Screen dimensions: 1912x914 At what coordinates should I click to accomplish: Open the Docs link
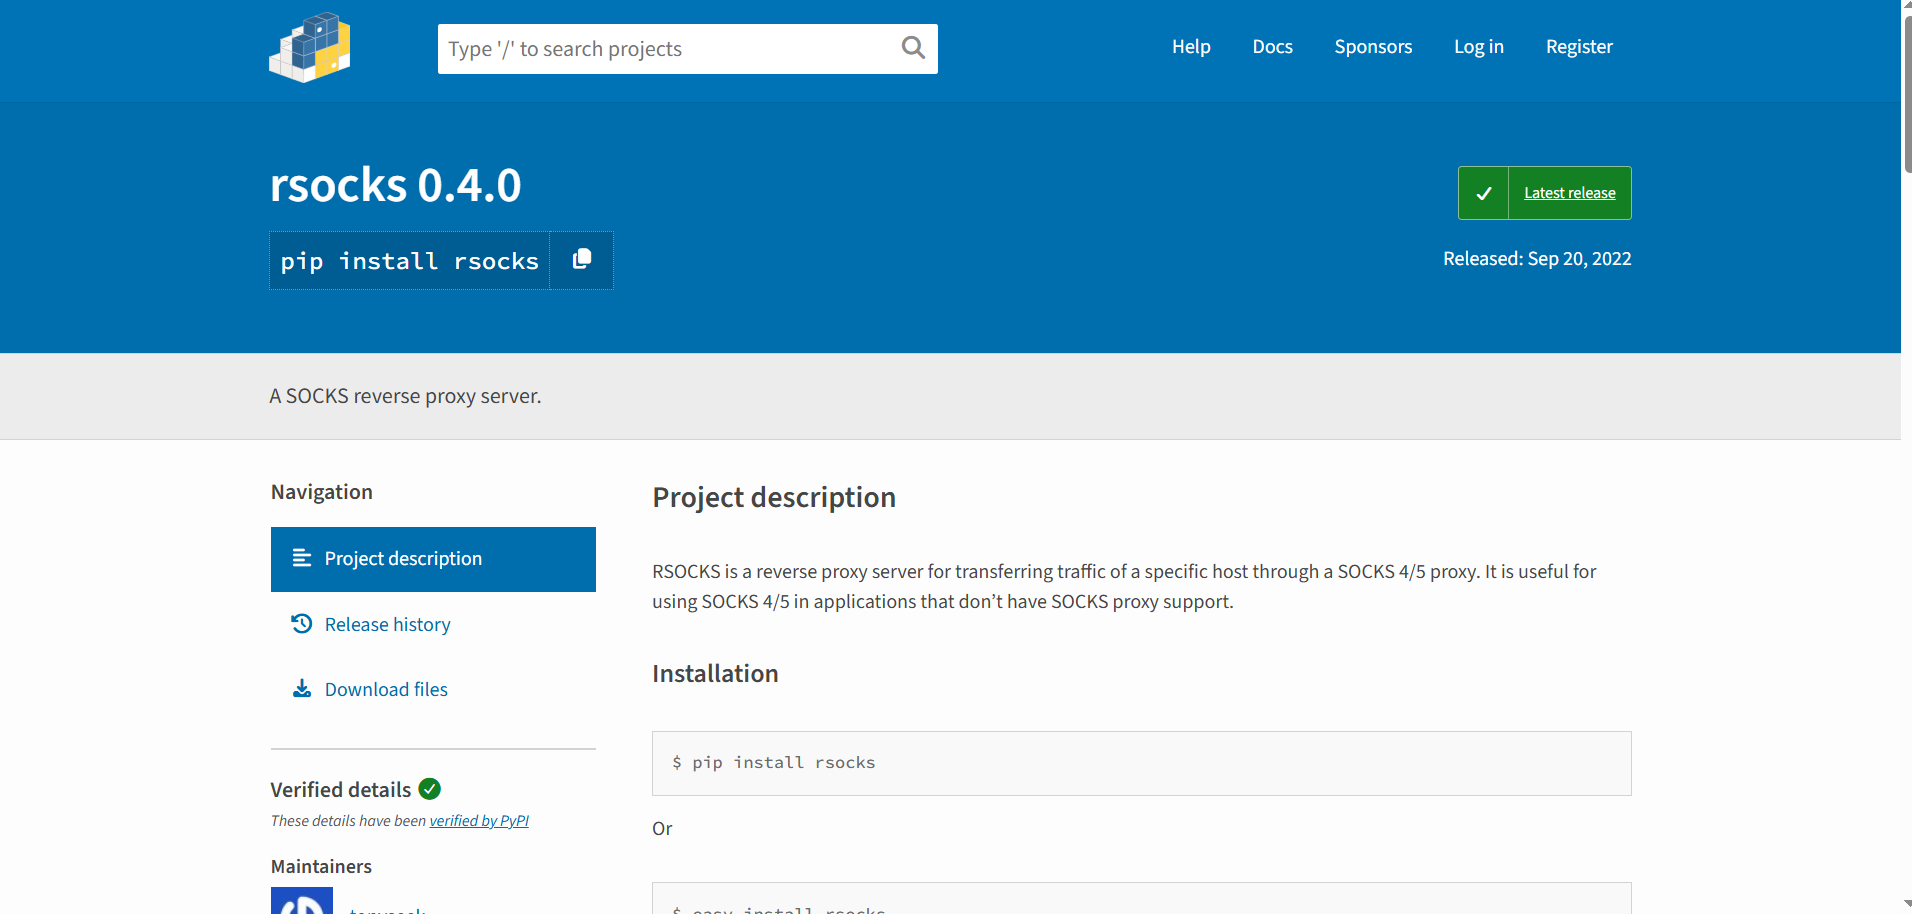coord(1272,47)
